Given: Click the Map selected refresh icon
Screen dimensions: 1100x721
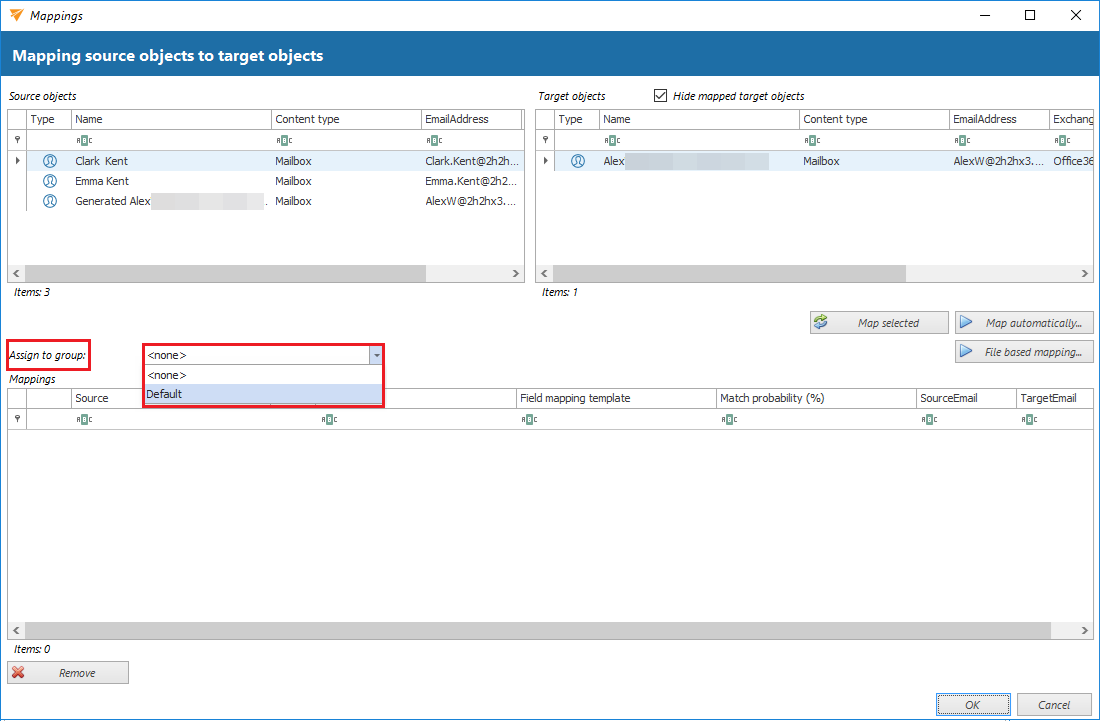Looking at the screenshot, I should pos(821,323).
